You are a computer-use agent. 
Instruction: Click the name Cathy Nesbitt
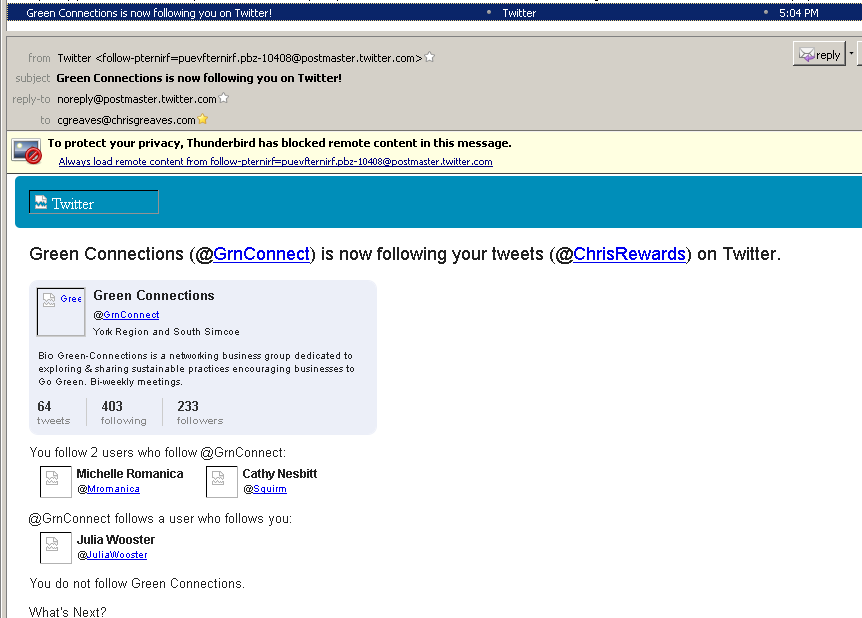pos(280,473)
